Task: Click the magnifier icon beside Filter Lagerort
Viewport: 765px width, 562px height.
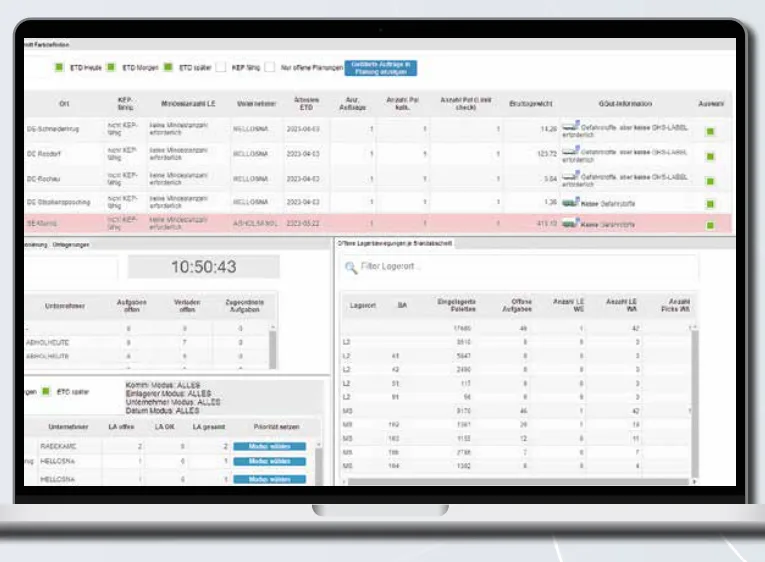Action: [350, 267]
